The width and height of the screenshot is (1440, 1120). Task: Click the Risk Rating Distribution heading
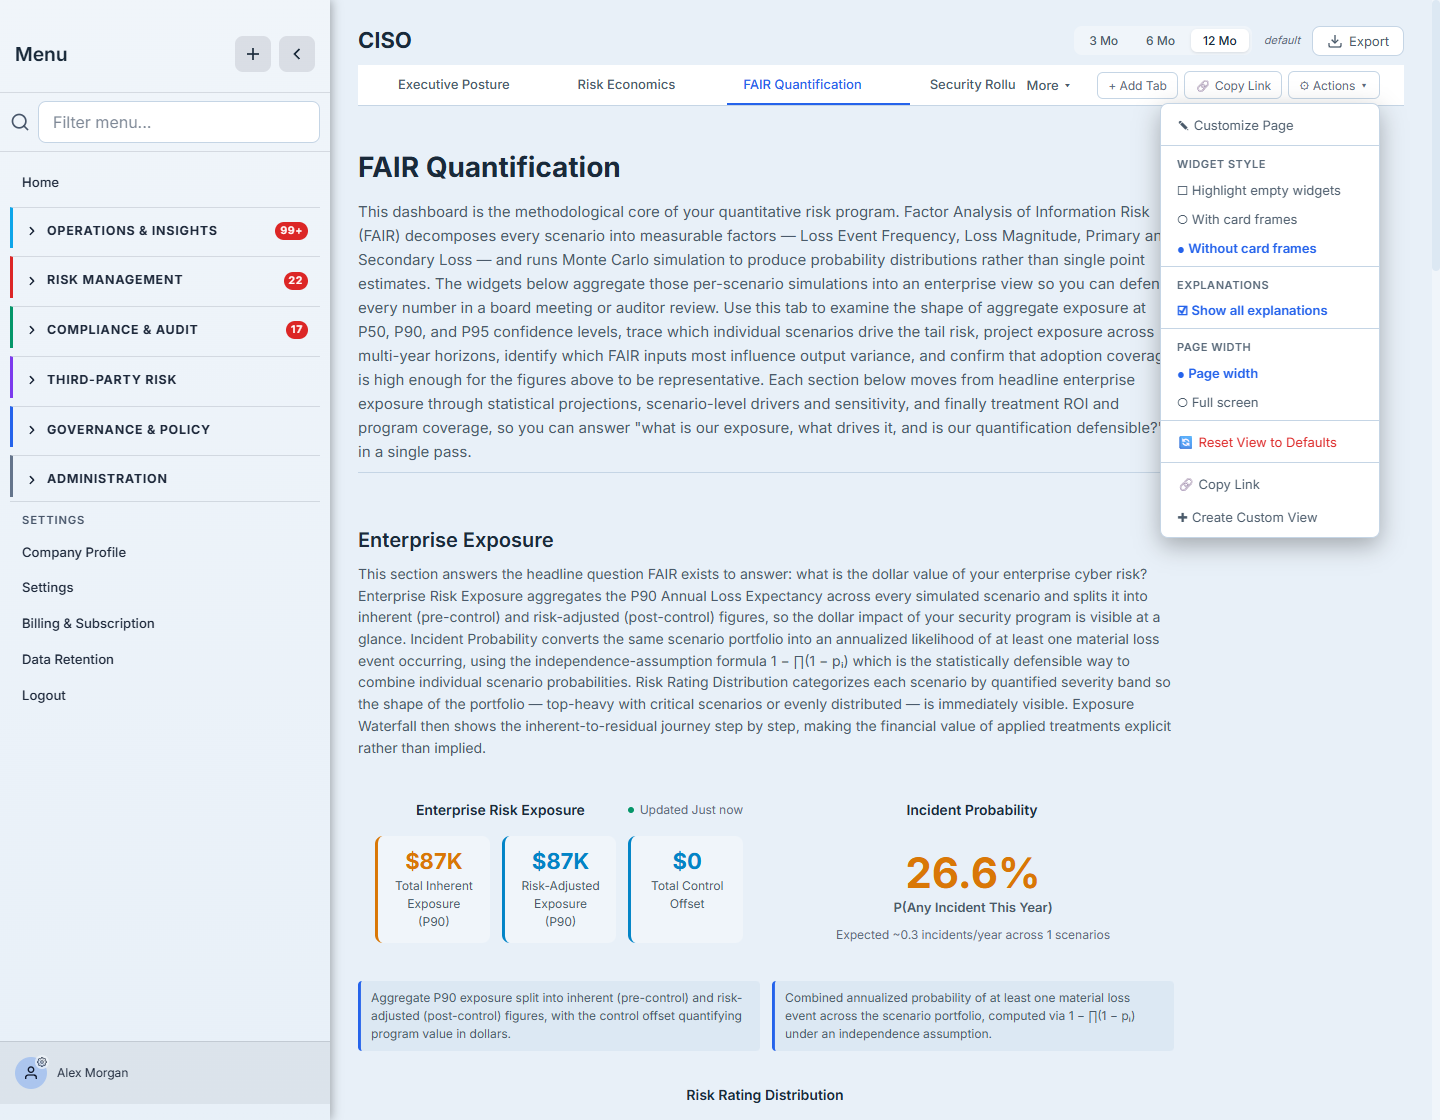765,1095
